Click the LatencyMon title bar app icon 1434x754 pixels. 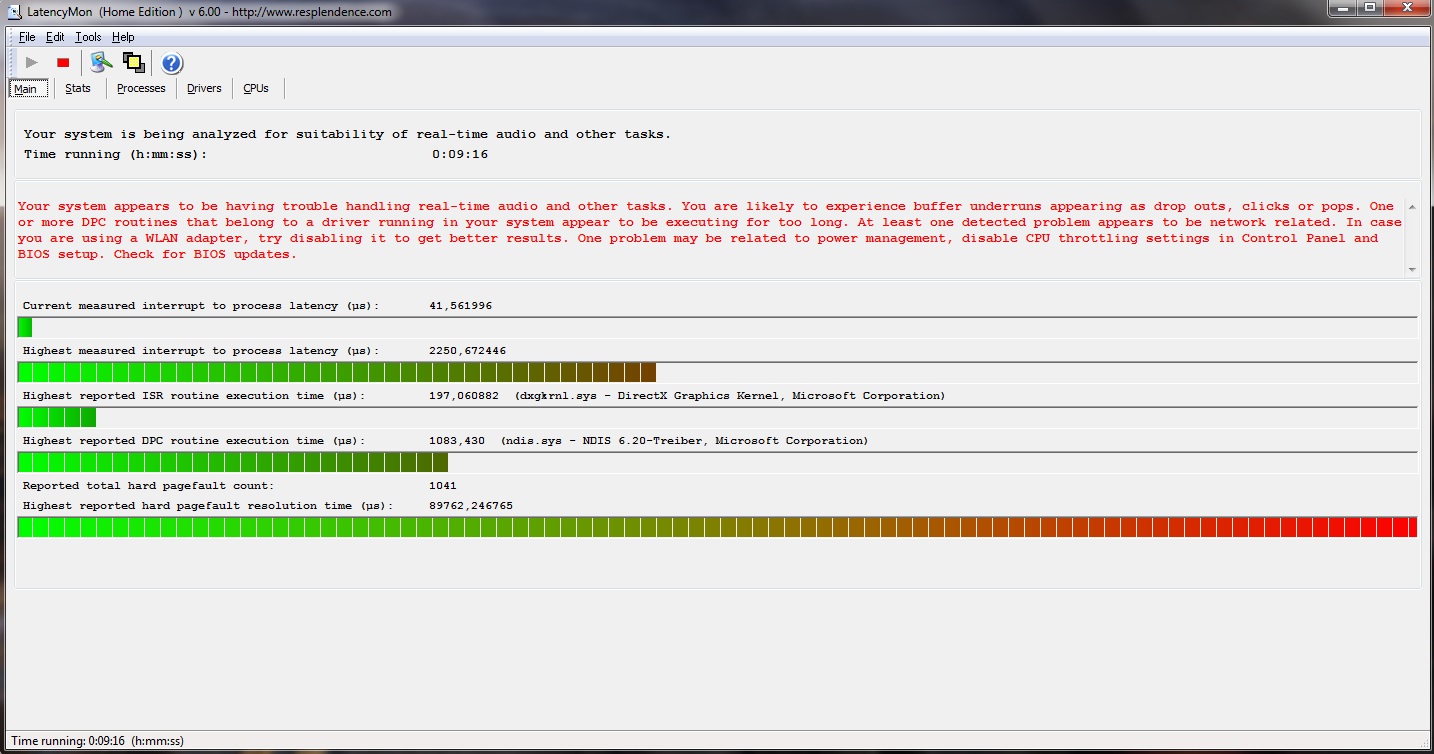(x=16, y=11)
